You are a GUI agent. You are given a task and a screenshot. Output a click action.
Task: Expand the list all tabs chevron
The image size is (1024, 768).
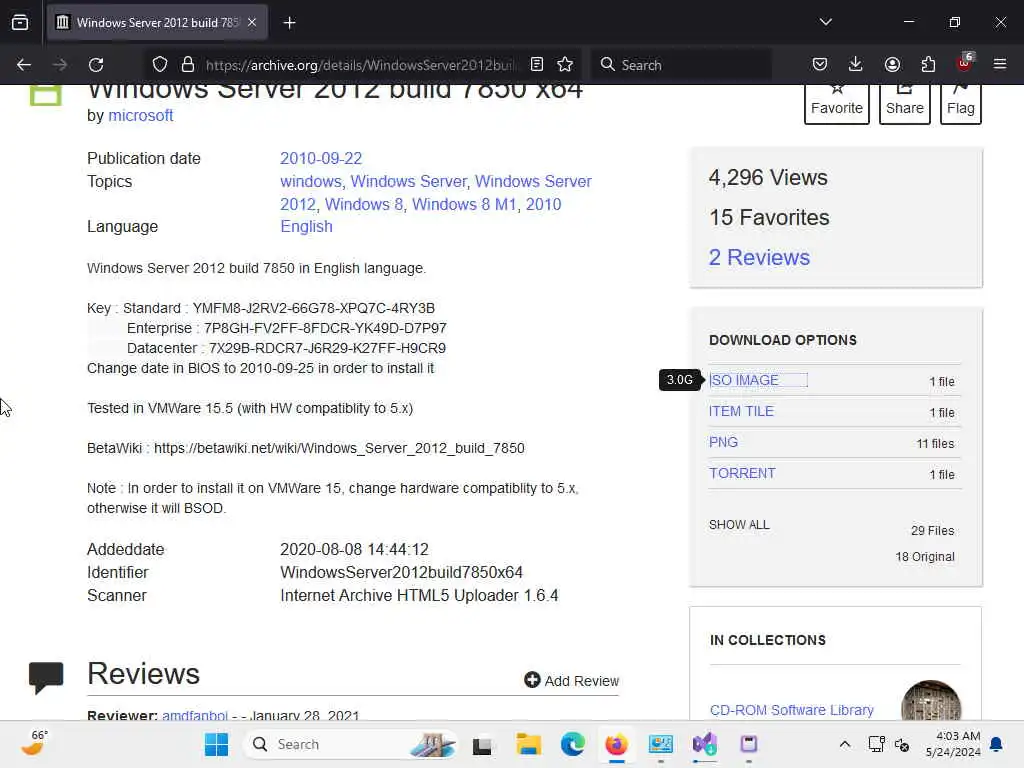pyautogui.click(x=825, y=22)
